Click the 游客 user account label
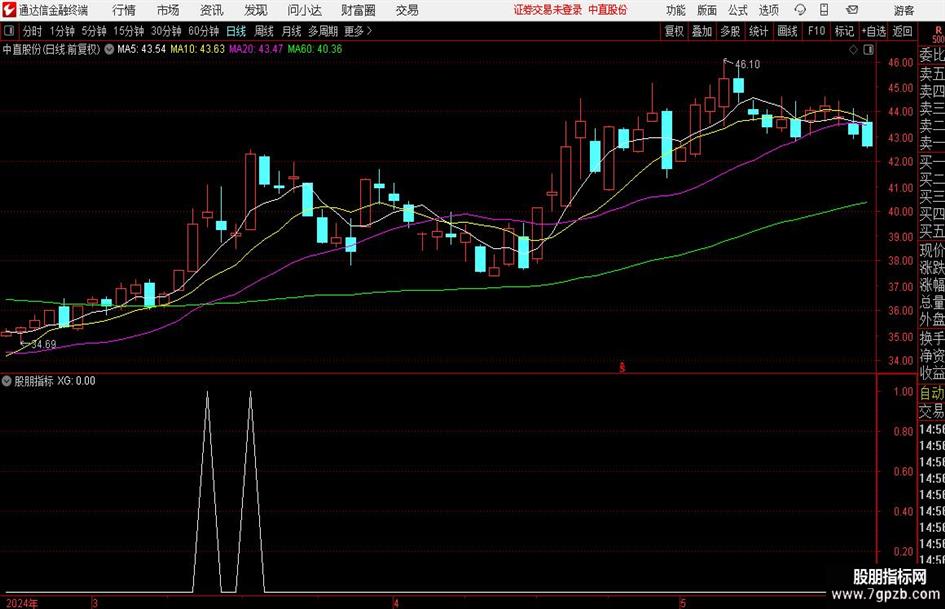Image resolution: width=945 pixels, height=609 pixels. [x=903, y=10]
